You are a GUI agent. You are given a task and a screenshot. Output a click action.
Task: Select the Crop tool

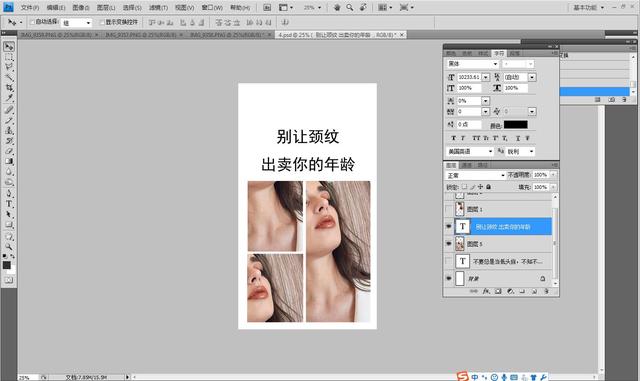(9, 87)
